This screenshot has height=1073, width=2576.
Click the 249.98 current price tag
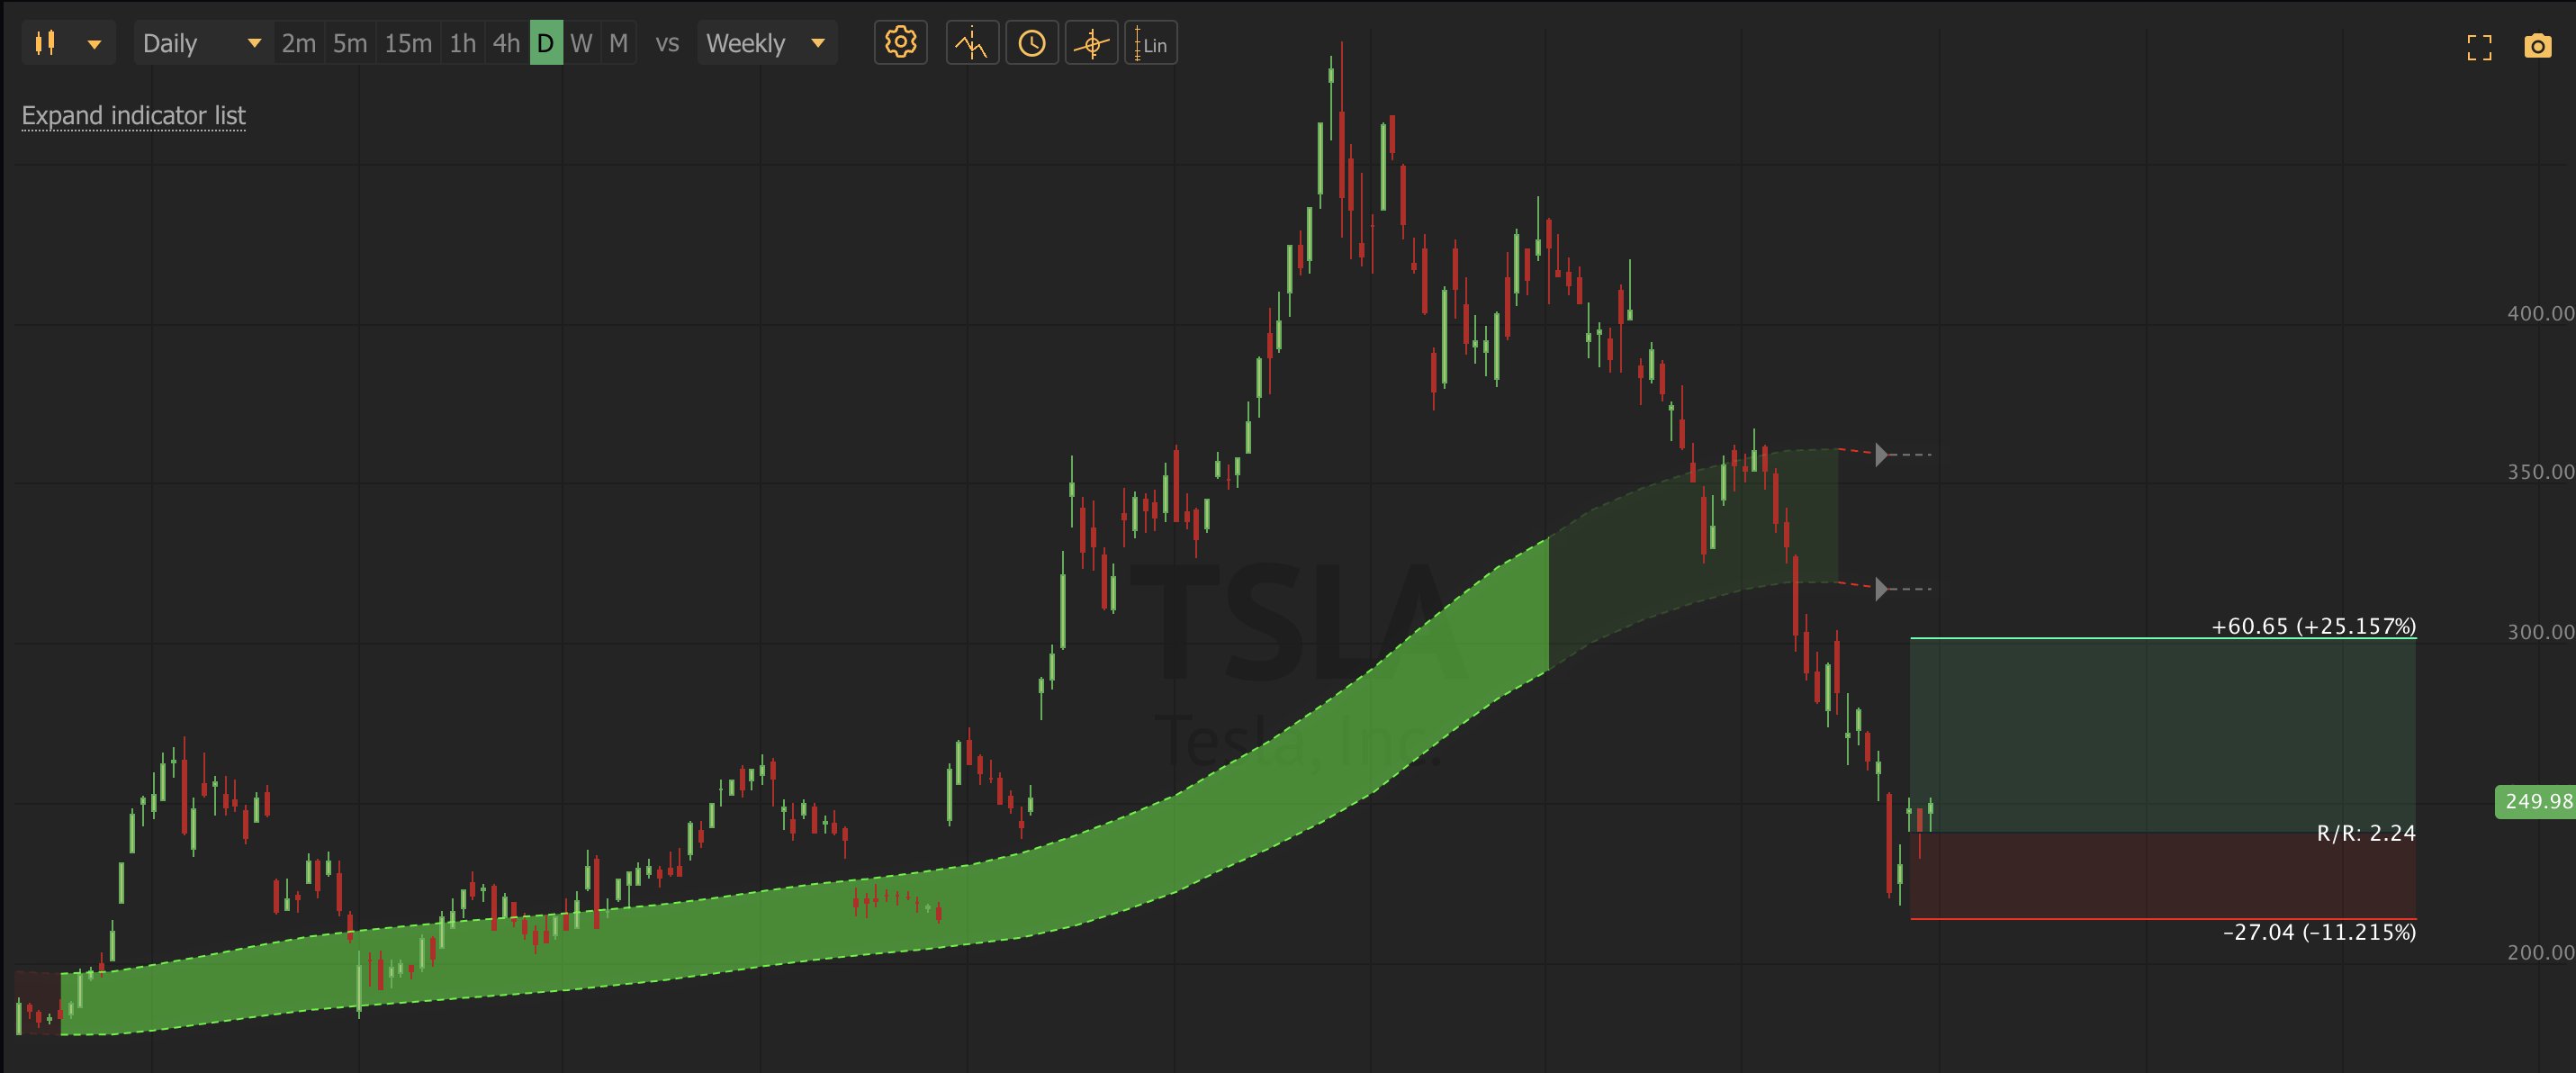tap(2535, 801)
